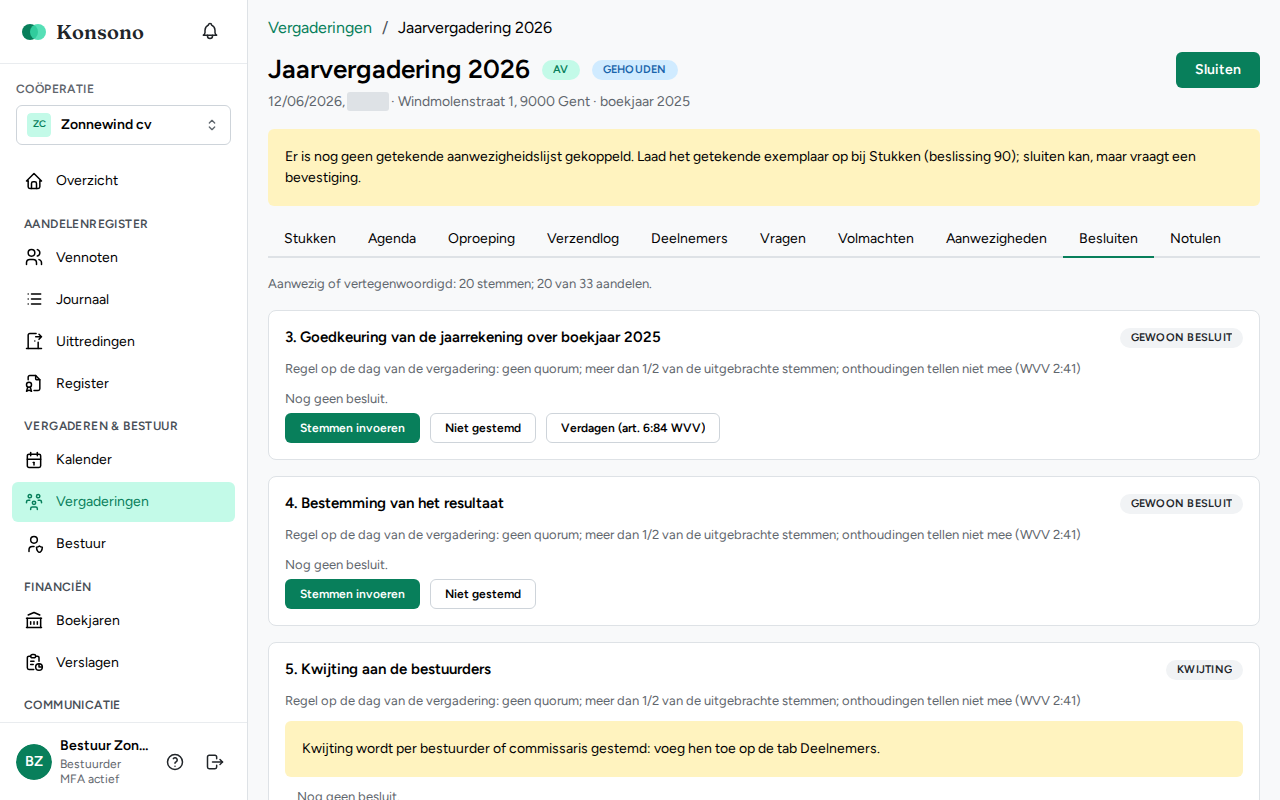Click the Kwijting per bestuurder notice

pos(764,749)
